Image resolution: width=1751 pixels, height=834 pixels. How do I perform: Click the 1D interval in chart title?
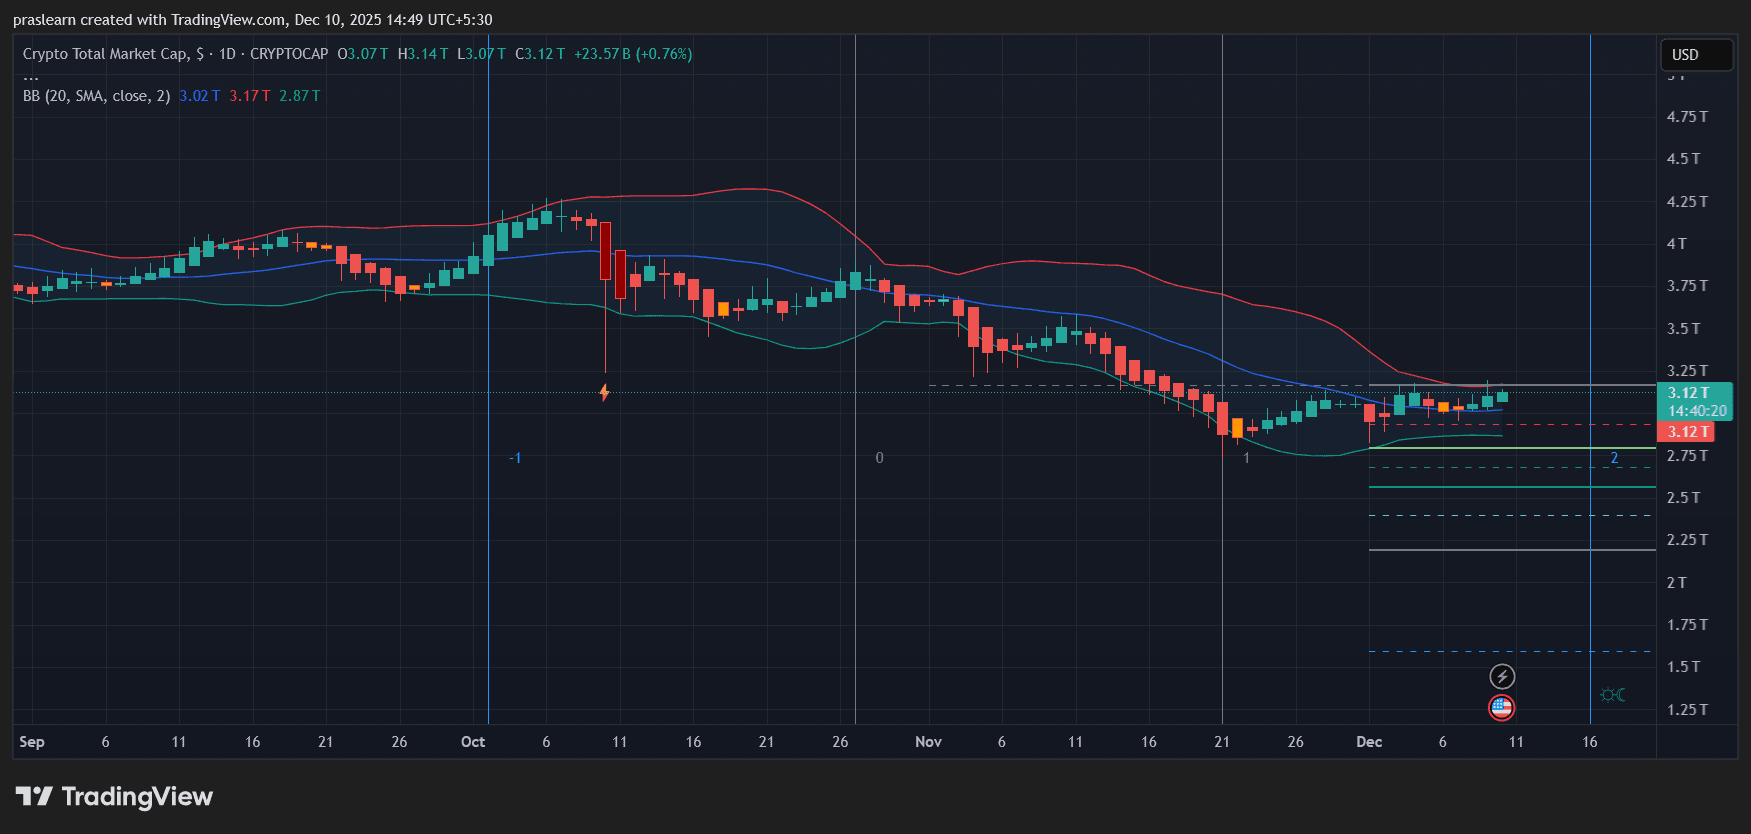point(227,54)
